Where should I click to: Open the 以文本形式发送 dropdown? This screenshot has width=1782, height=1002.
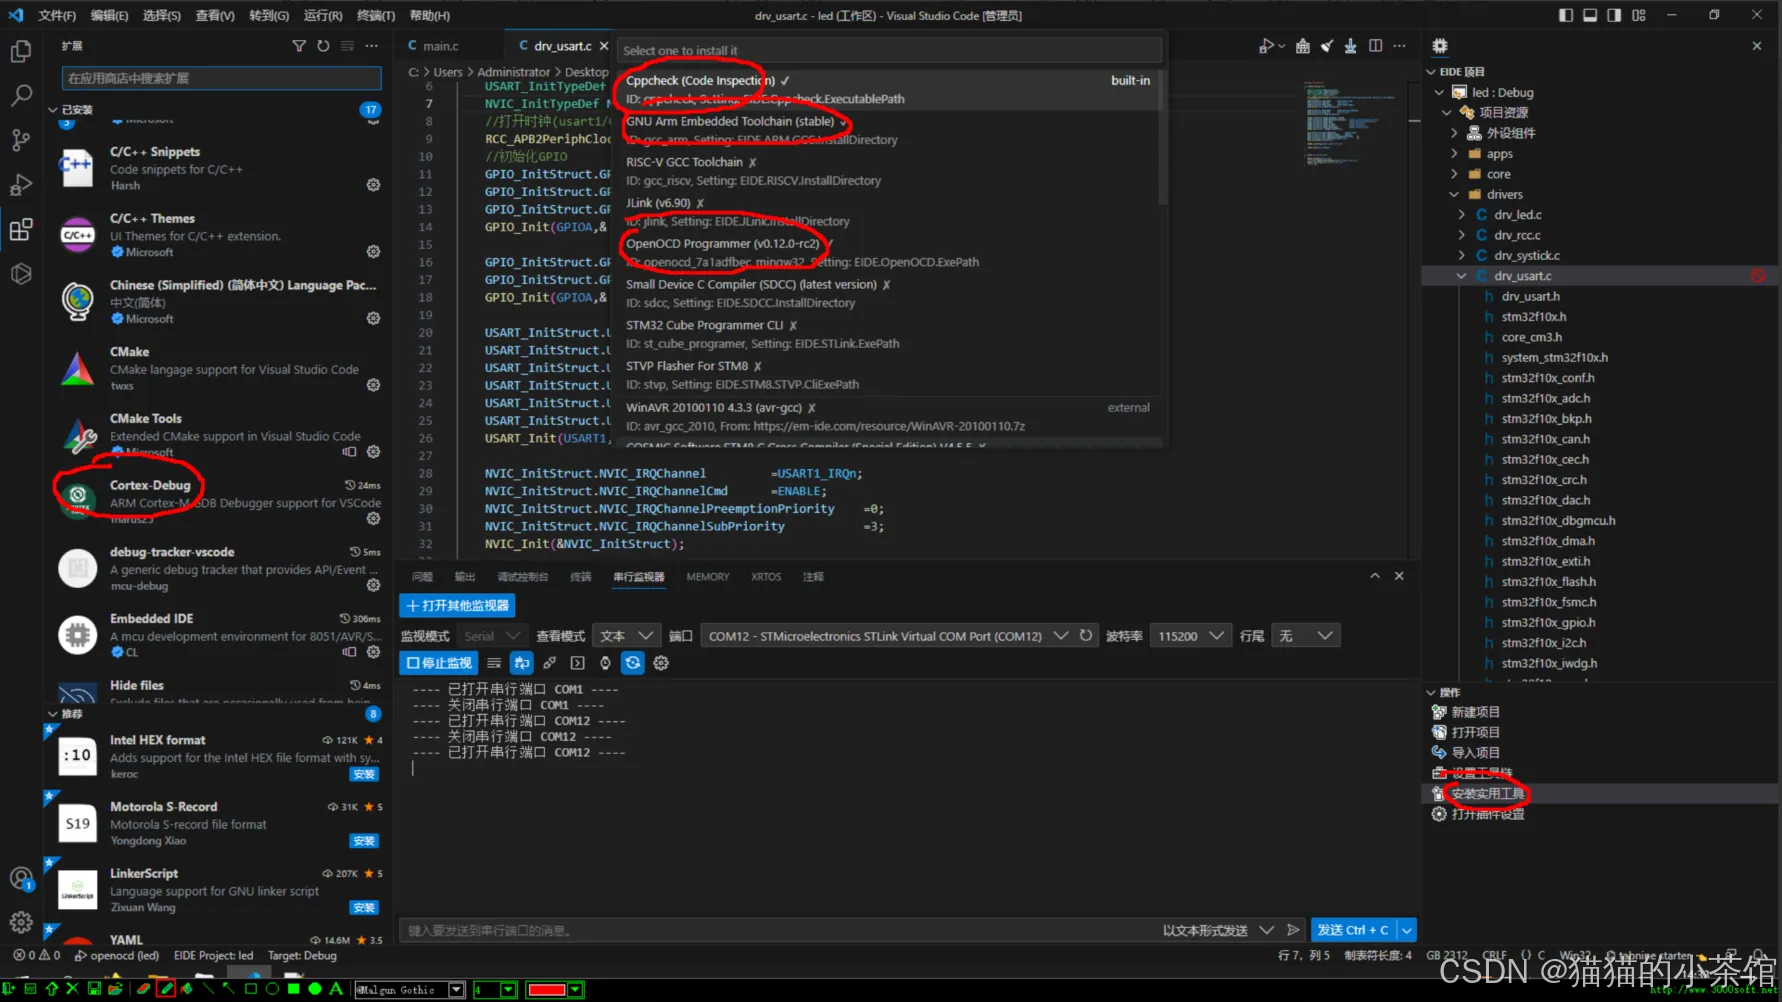tap(1218, 930)
